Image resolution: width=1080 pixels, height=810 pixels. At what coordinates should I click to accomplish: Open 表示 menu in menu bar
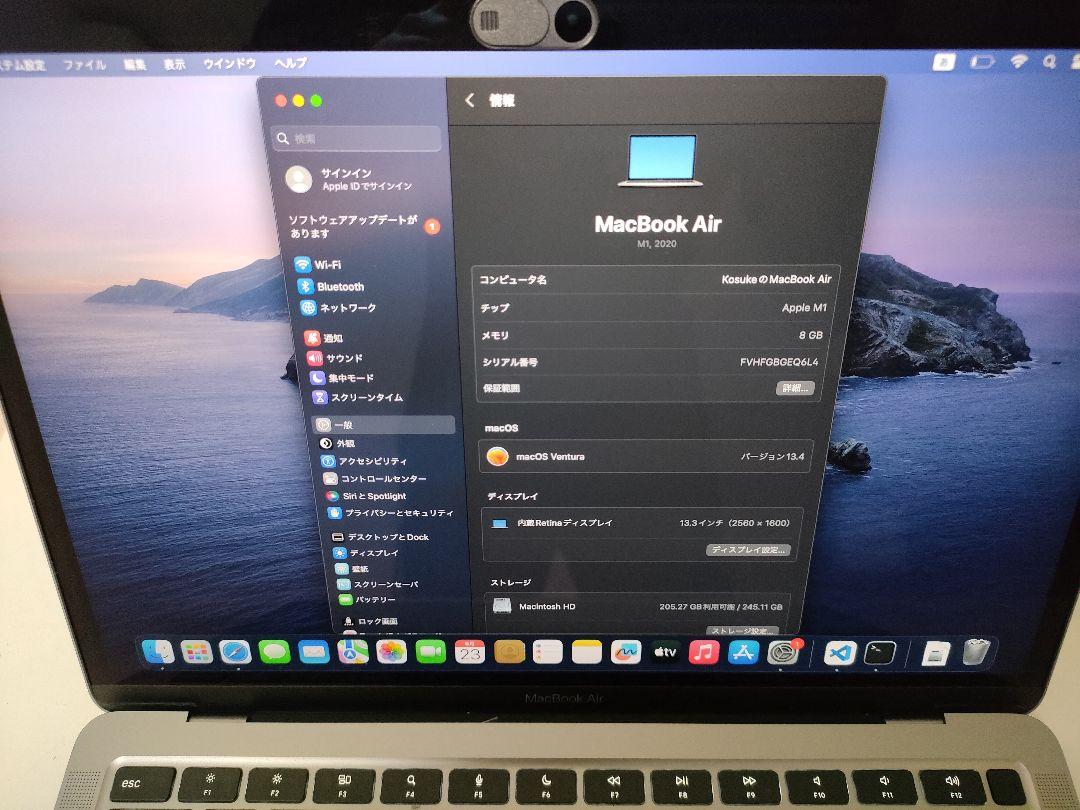tap(174, 64)
